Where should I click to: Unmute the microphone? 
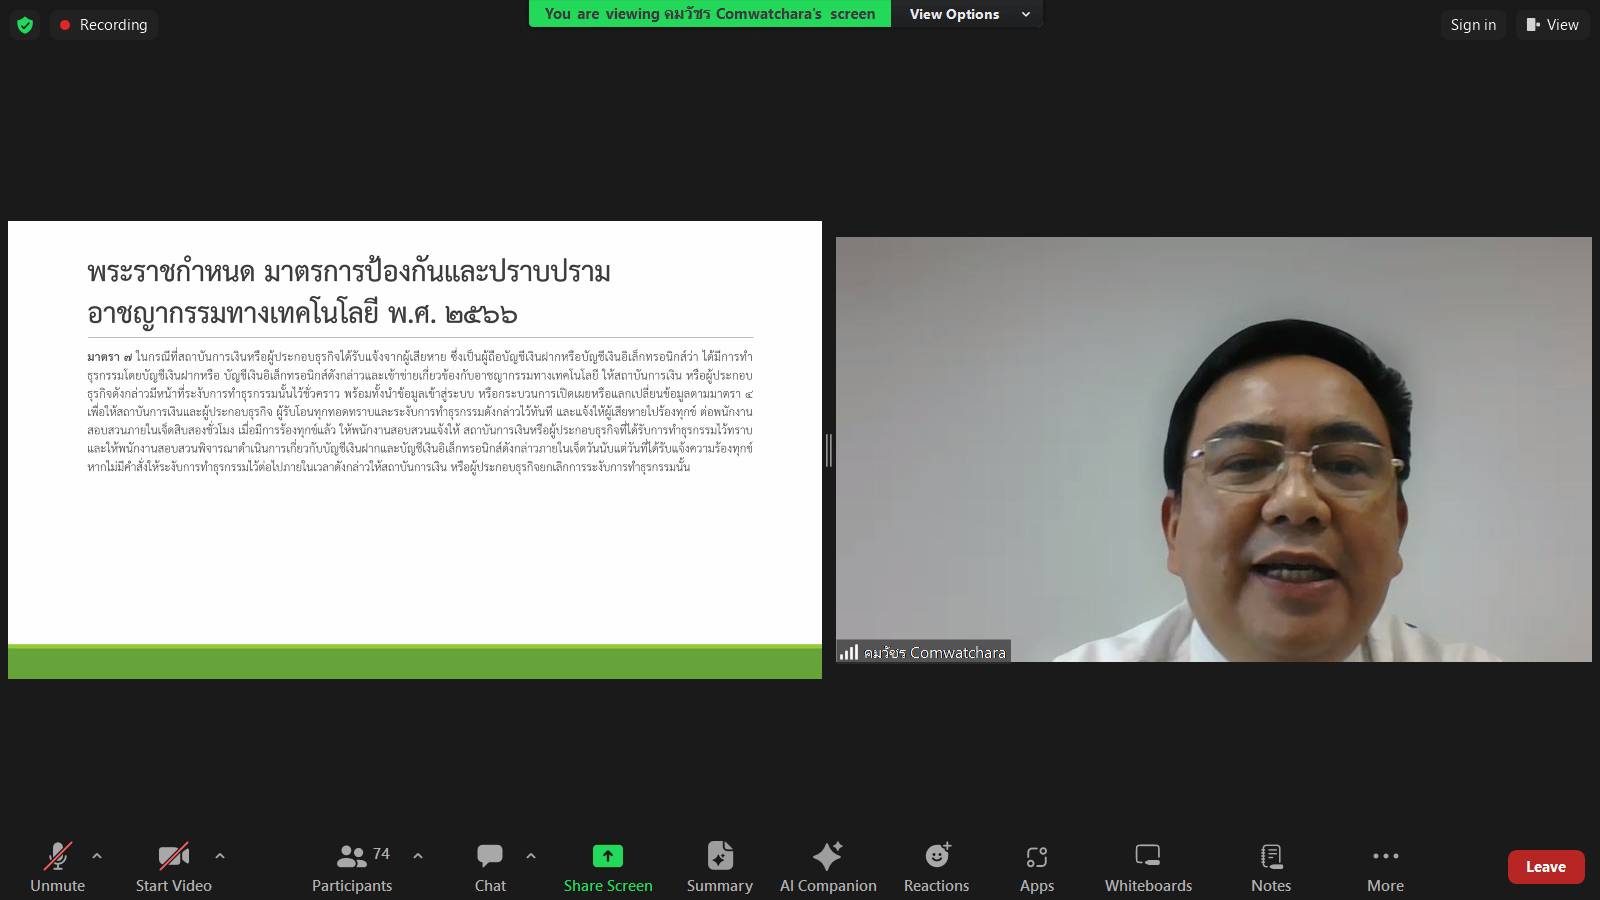pos(57,868)
